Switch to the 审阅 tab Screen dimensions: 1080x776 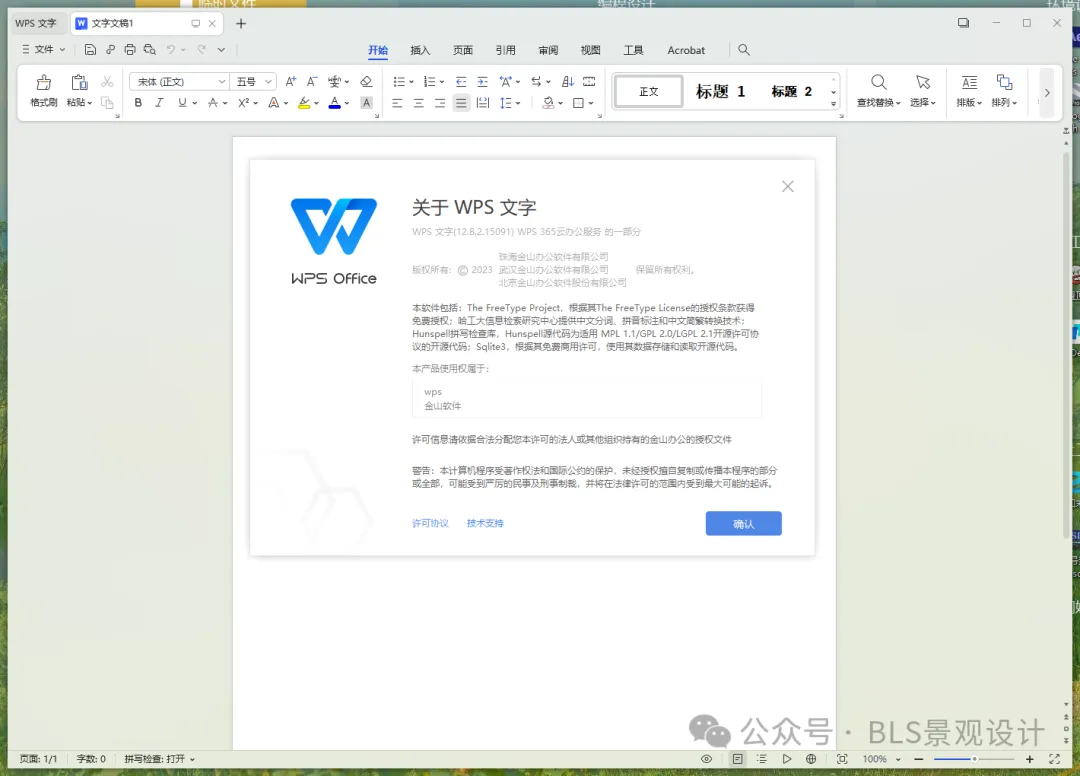(x=548, y=50)
